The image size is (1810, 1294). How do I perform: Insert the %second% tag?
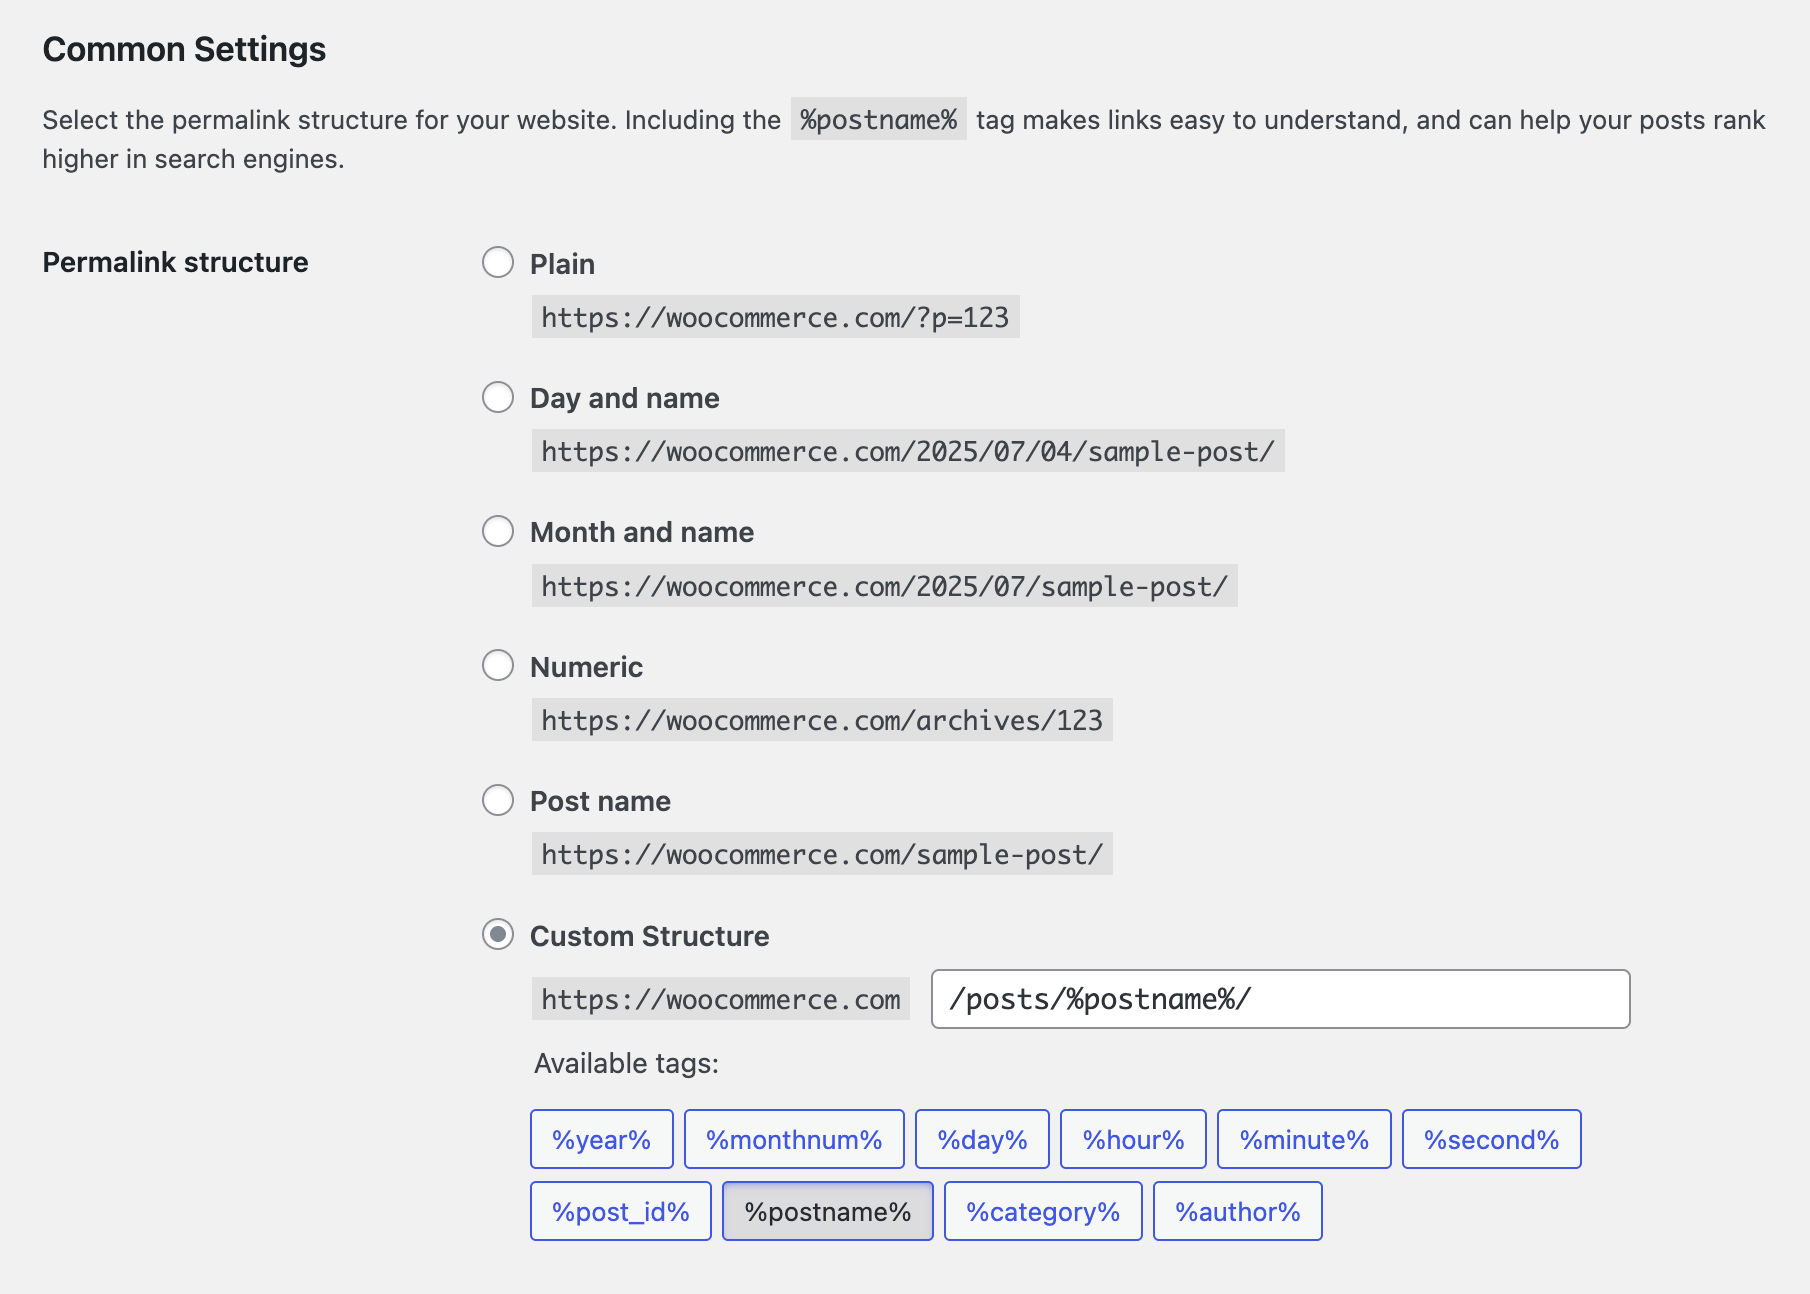(1491, 1138)
